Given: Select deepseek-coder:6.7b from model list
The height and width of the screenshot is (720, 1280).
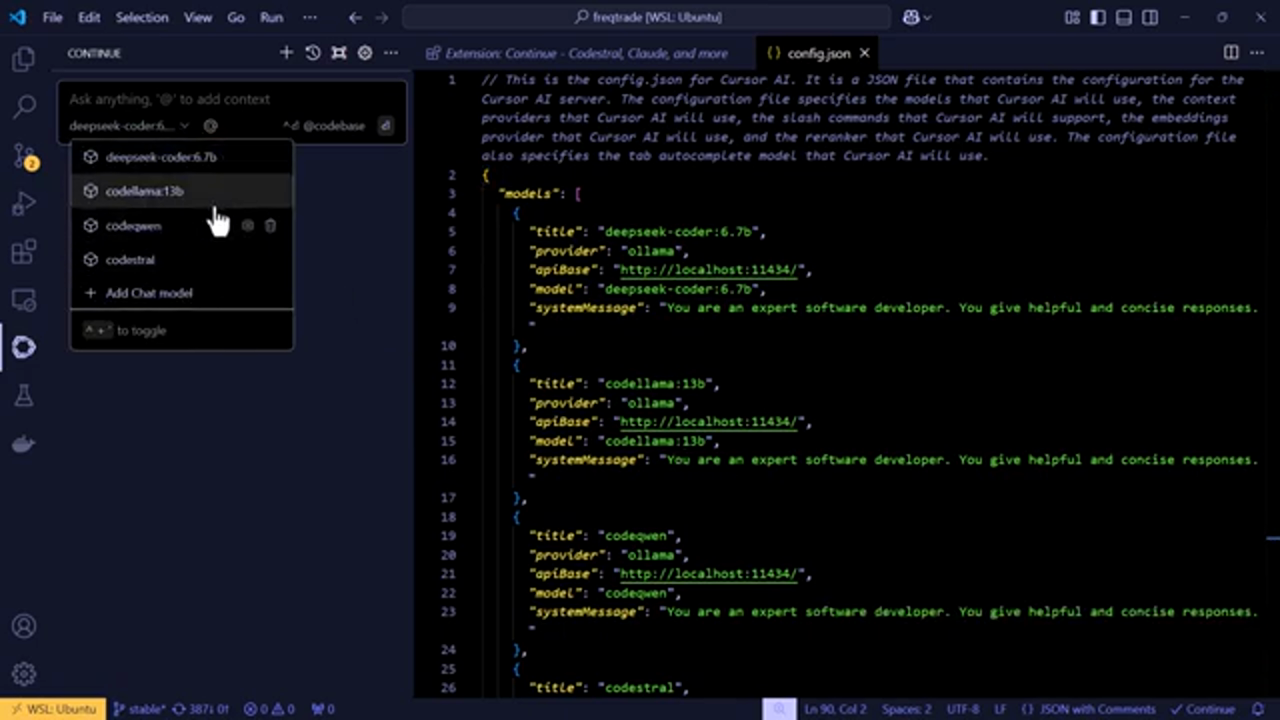Looking at the screenshot, I should pos(181,157).
